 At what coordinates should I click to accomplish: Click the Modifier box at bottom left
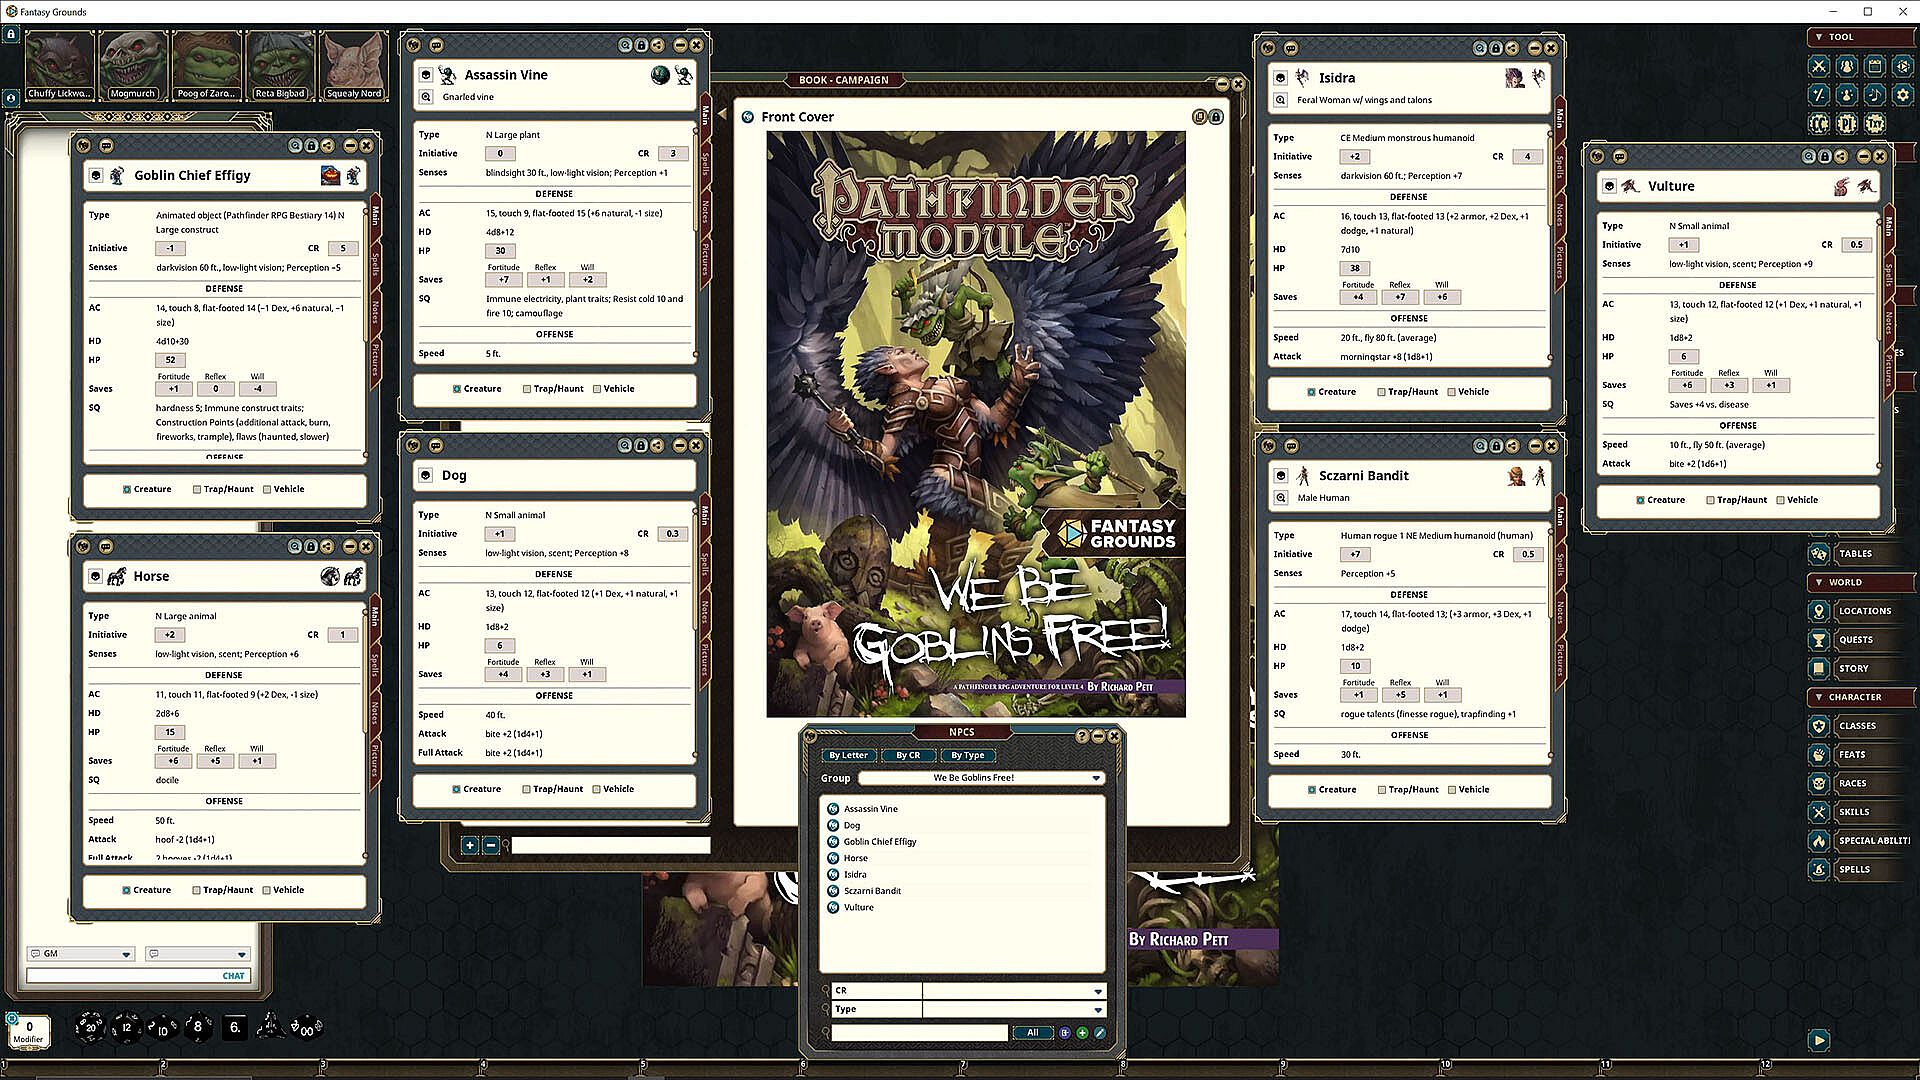point(29,1031)
